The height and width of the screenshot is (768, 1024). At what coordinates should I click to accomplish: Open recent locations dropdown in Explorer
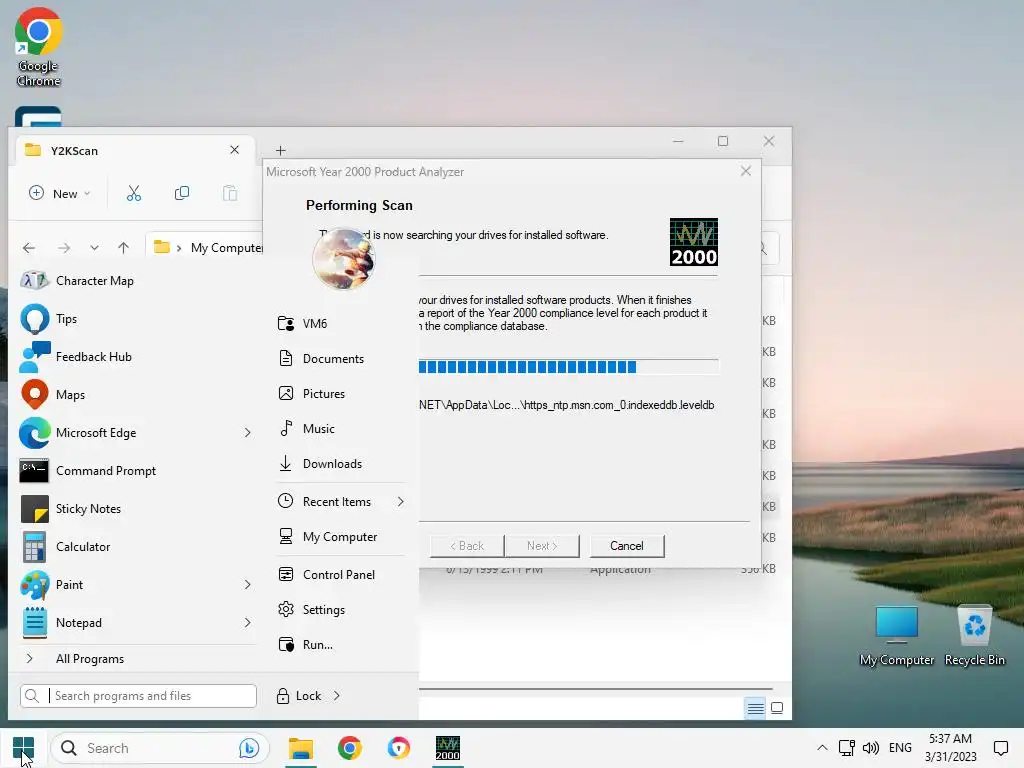click(x=95, y=248)
